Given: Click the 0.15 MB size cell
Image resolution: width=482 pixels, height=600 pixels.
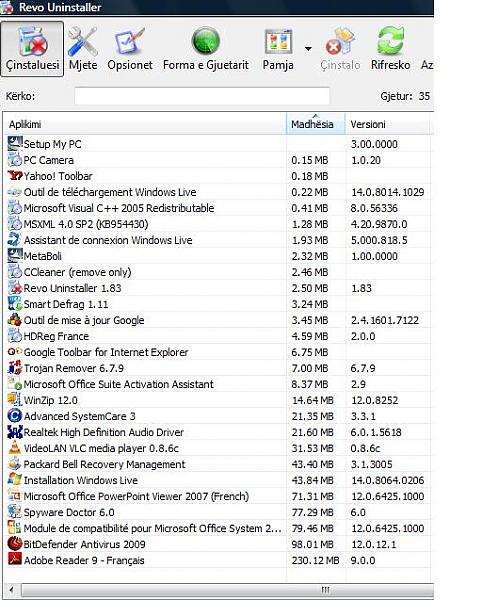Looking at the screenshot, I should point(310,160).
